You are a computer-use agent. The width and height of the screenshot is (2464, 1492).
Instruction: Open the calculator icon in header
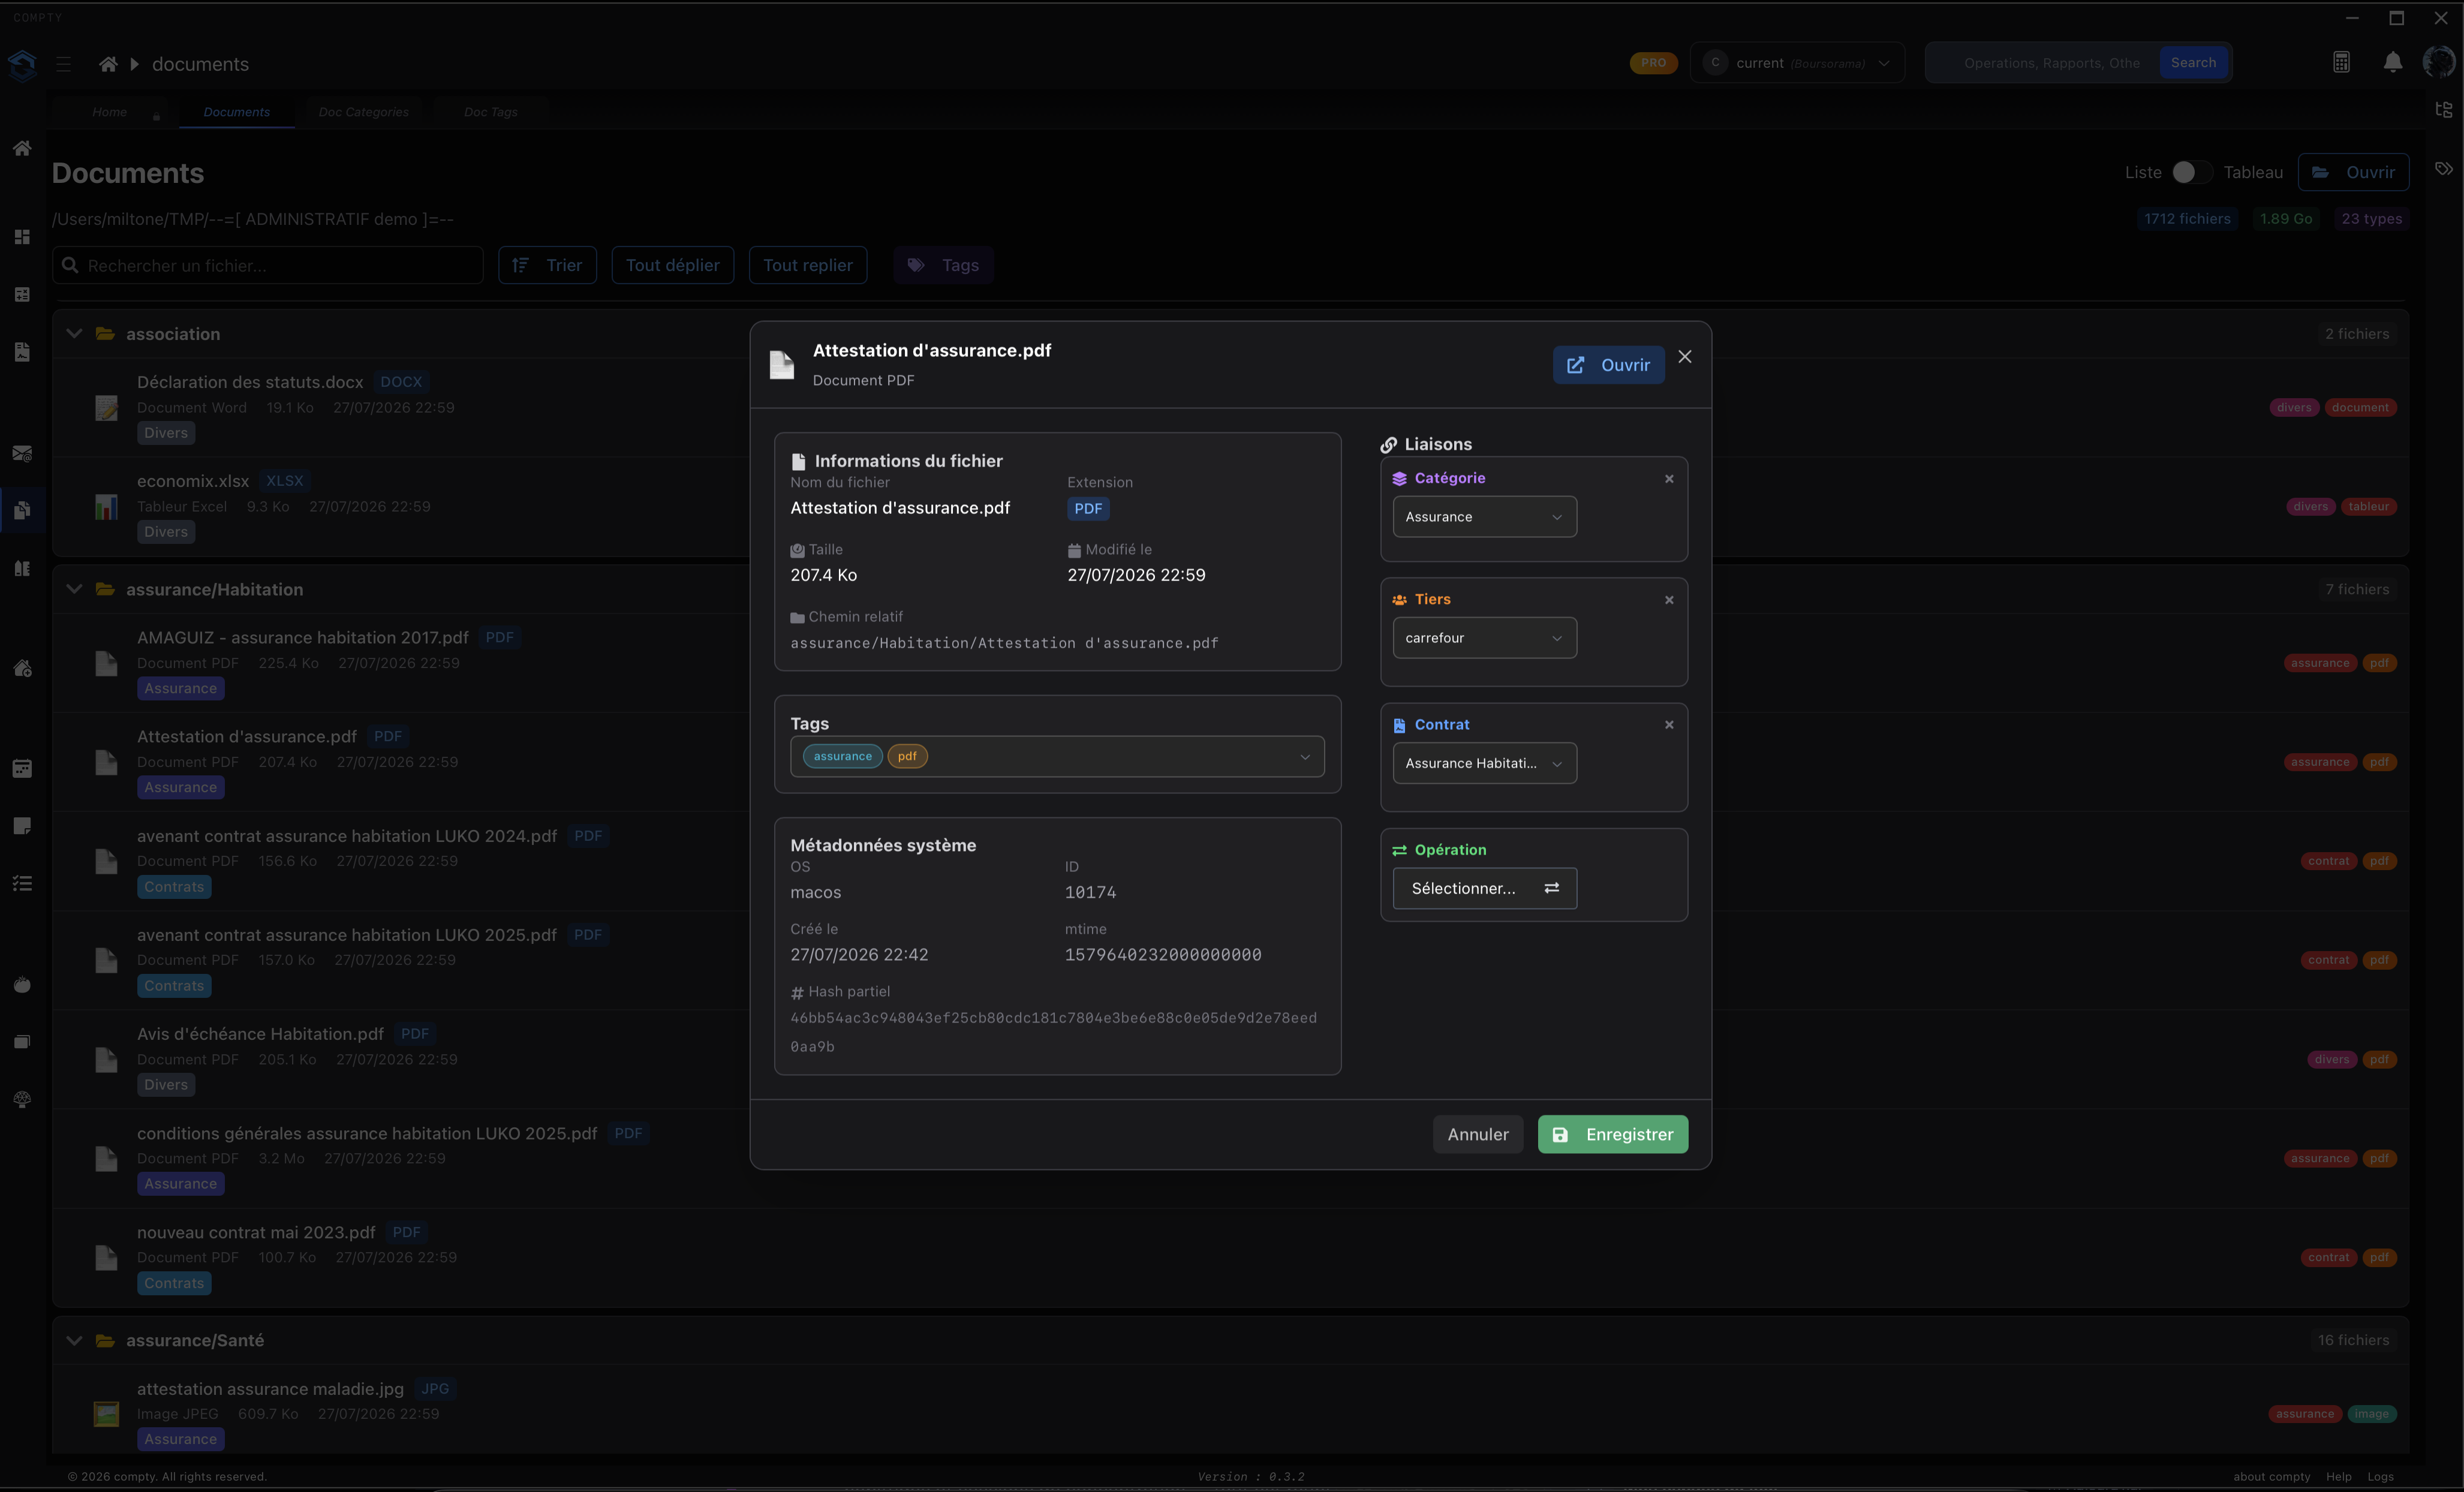click(2341, 63)
